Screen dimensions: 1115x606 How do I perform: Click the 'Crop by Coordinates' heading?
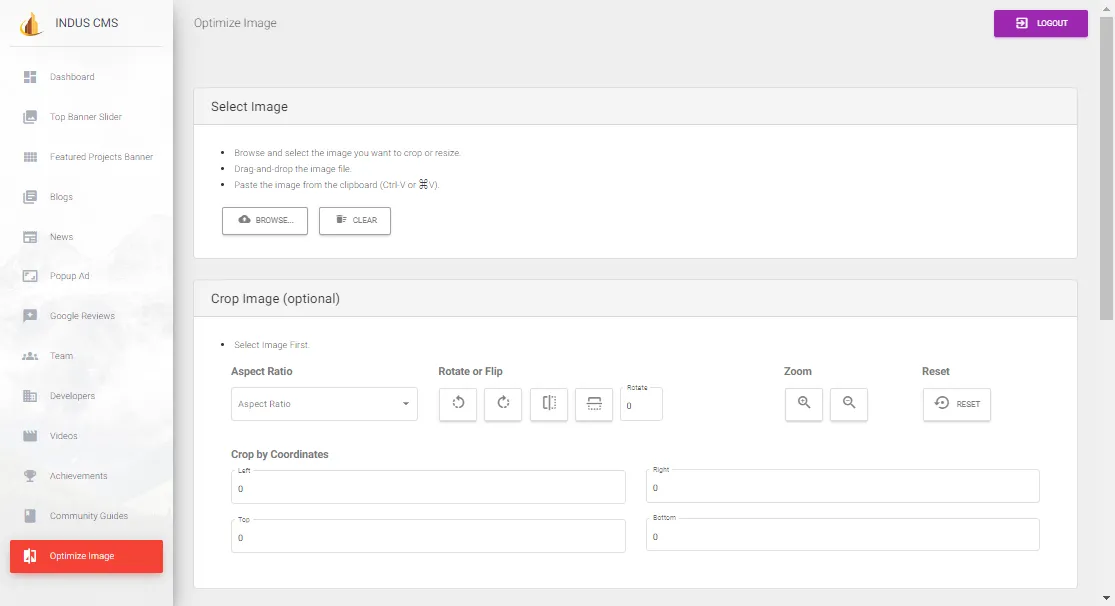pyautogui.click(x=279, y=454)
